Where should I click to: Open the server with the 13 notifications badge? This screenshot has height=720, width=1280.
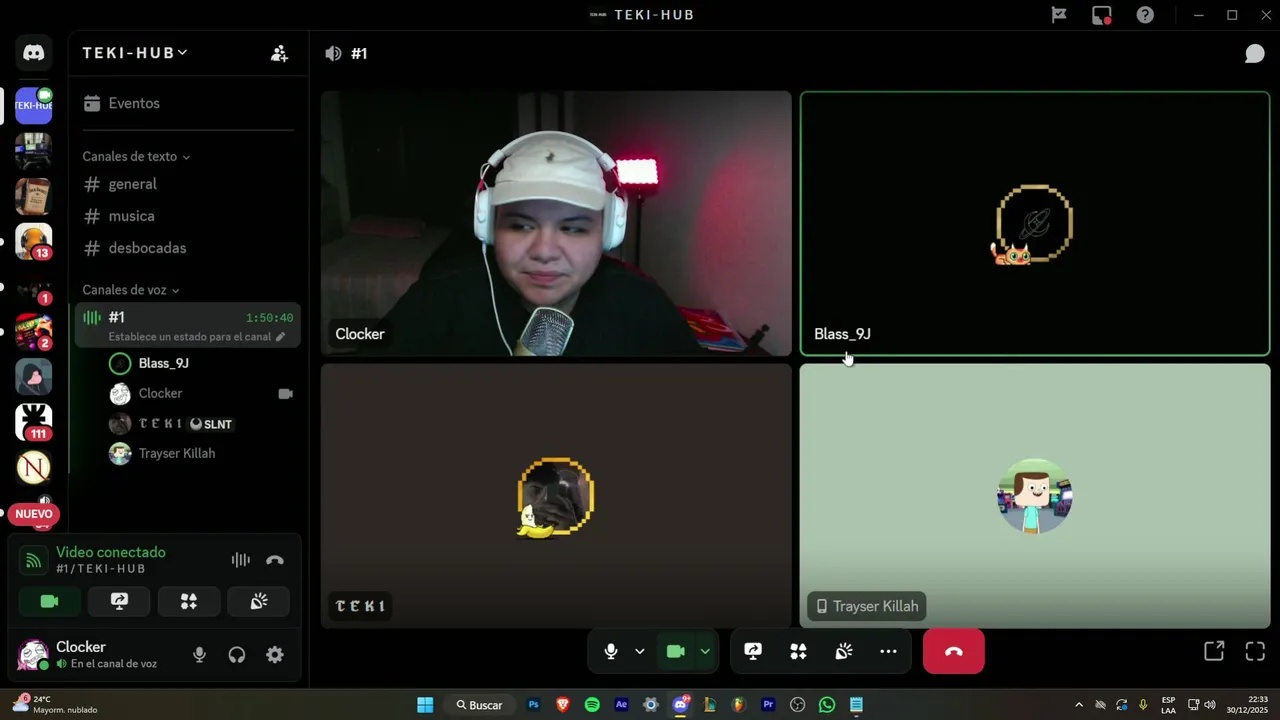tap(34, 242)
